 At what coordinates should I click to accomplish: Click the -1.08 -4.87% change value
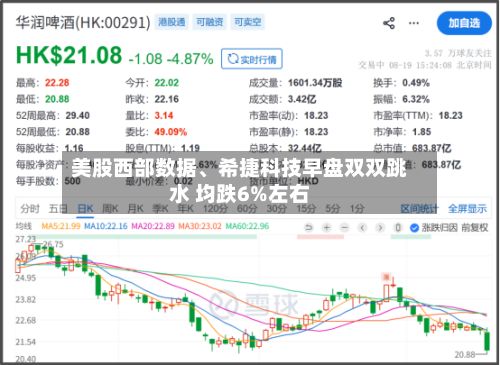171,59
